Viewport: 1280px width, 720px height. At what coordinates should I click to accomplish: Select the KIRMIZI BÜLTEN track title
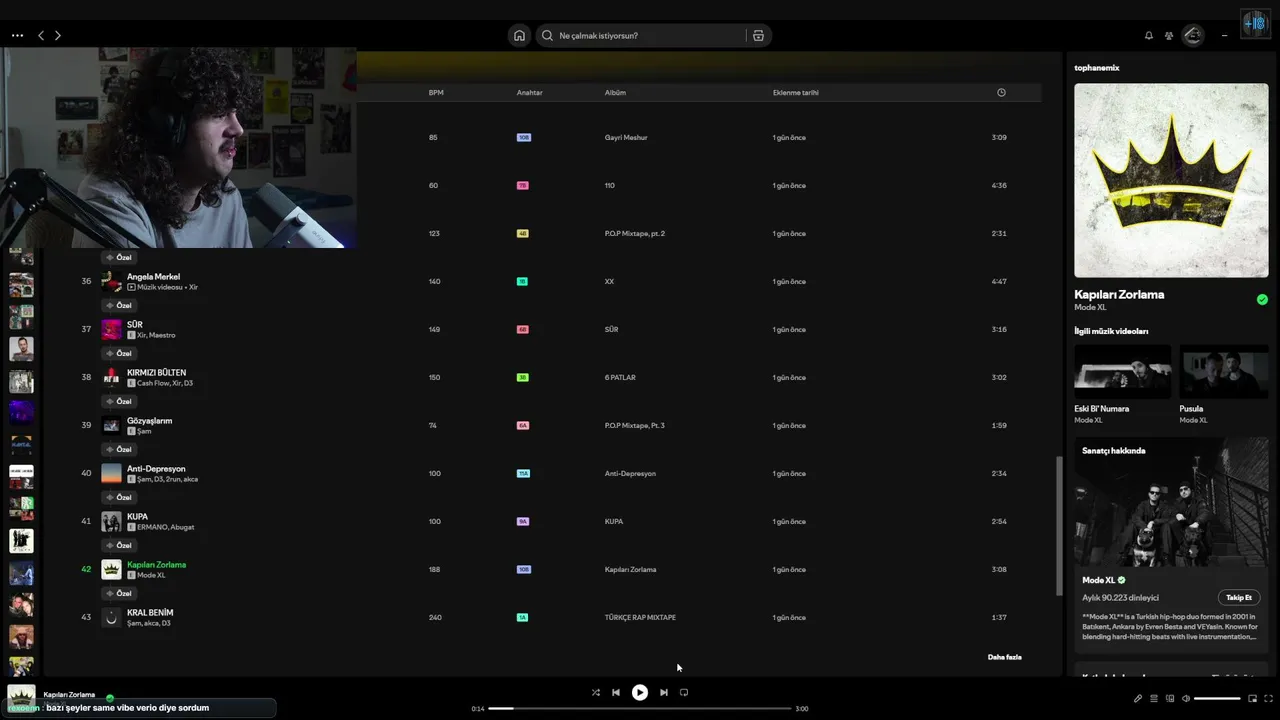(156, 372)
